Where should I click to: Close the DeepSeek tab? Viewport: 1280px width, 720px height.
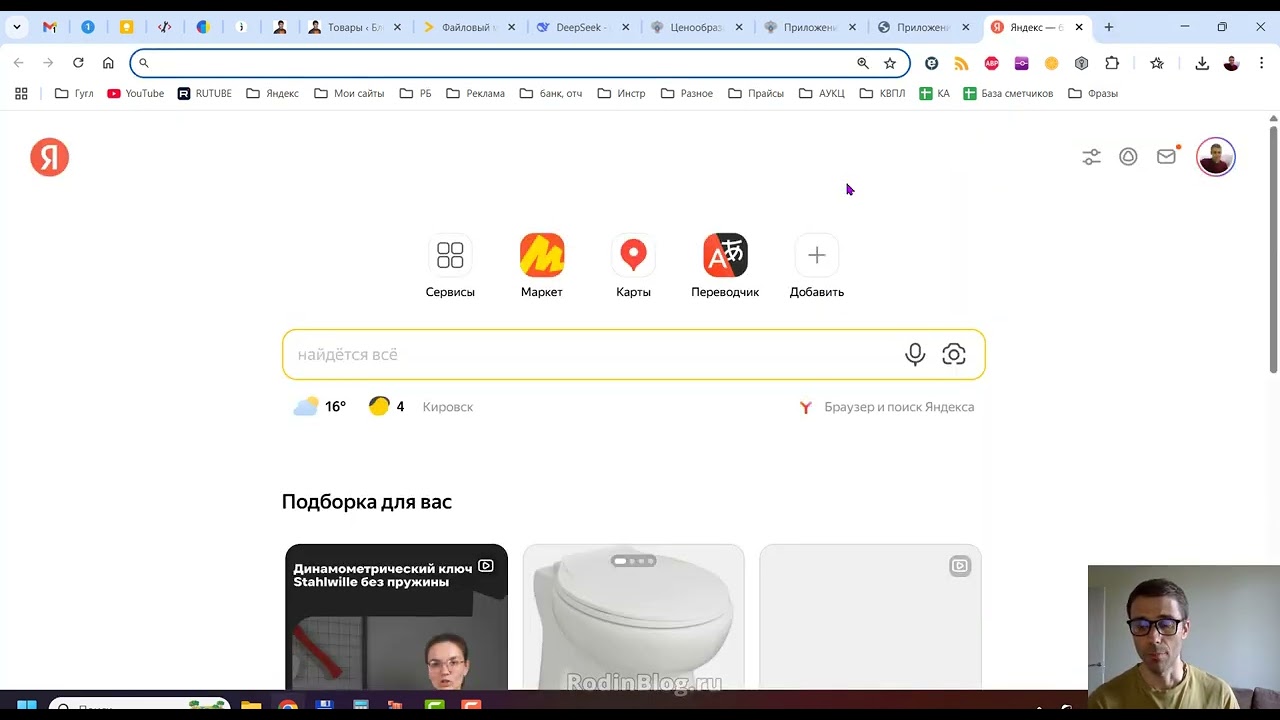click(x=626, y=27)
